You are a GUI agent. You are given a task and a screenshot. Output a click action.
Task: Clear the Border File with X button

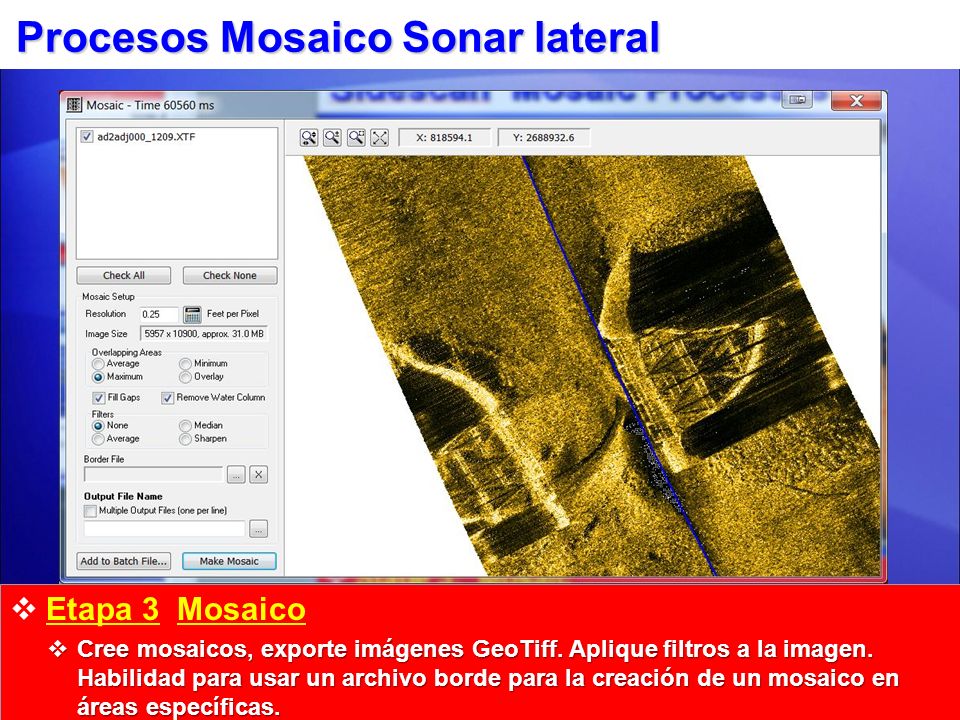pos(259,474)
